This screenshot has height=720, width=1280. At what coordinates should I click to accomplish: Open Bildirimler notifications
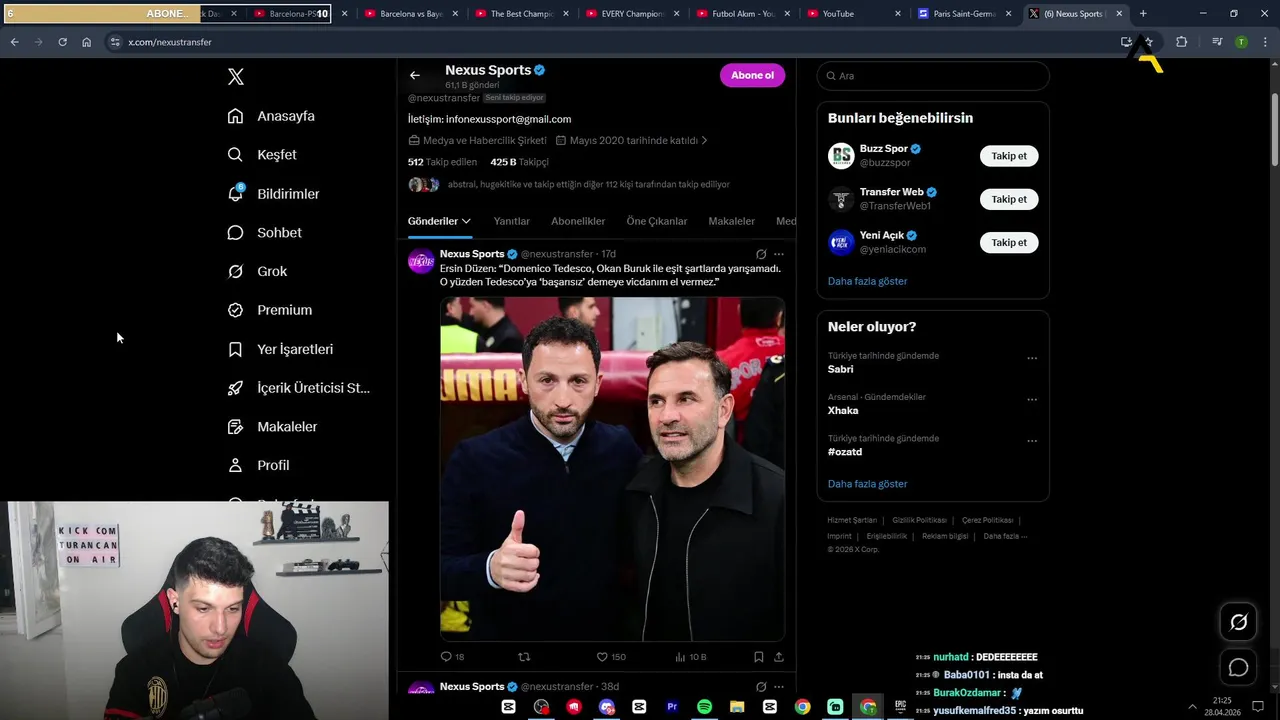[x=273, y=194]
